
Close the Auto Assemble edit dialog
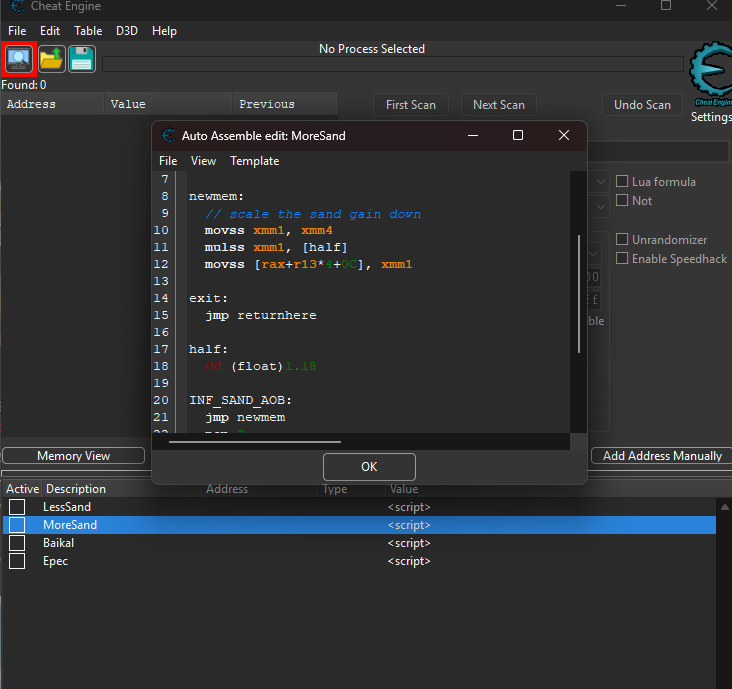[x=565, y=136]
